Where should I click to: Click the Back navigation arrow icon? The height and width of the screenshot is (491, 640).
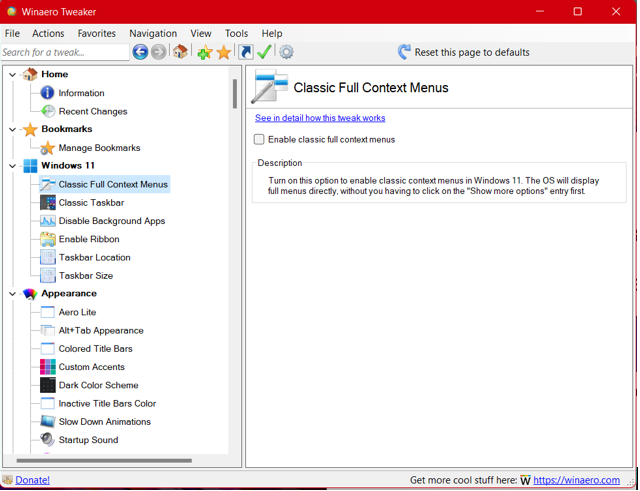click(x=140, y=52)
